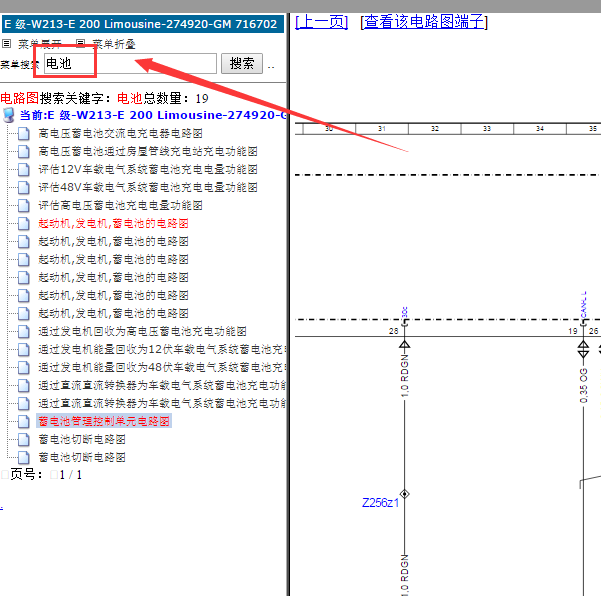Click the 菜单展开 label text

point(40,44)
